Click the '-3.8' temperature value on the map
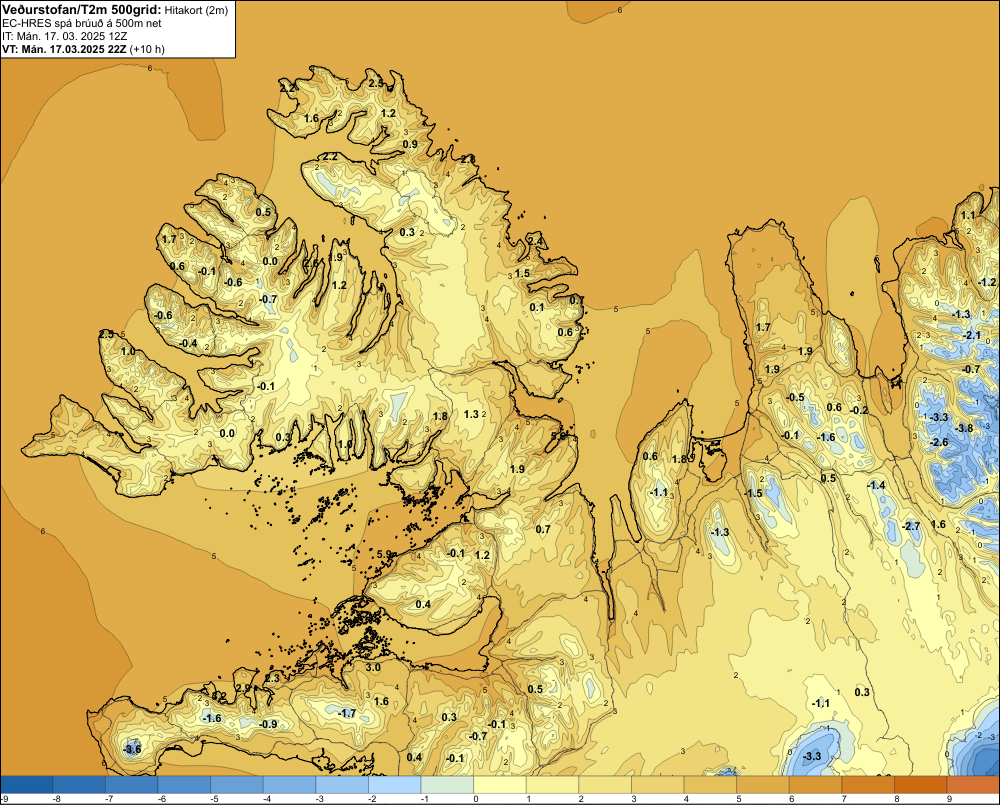1000x805 pixels. click(964, 428)
